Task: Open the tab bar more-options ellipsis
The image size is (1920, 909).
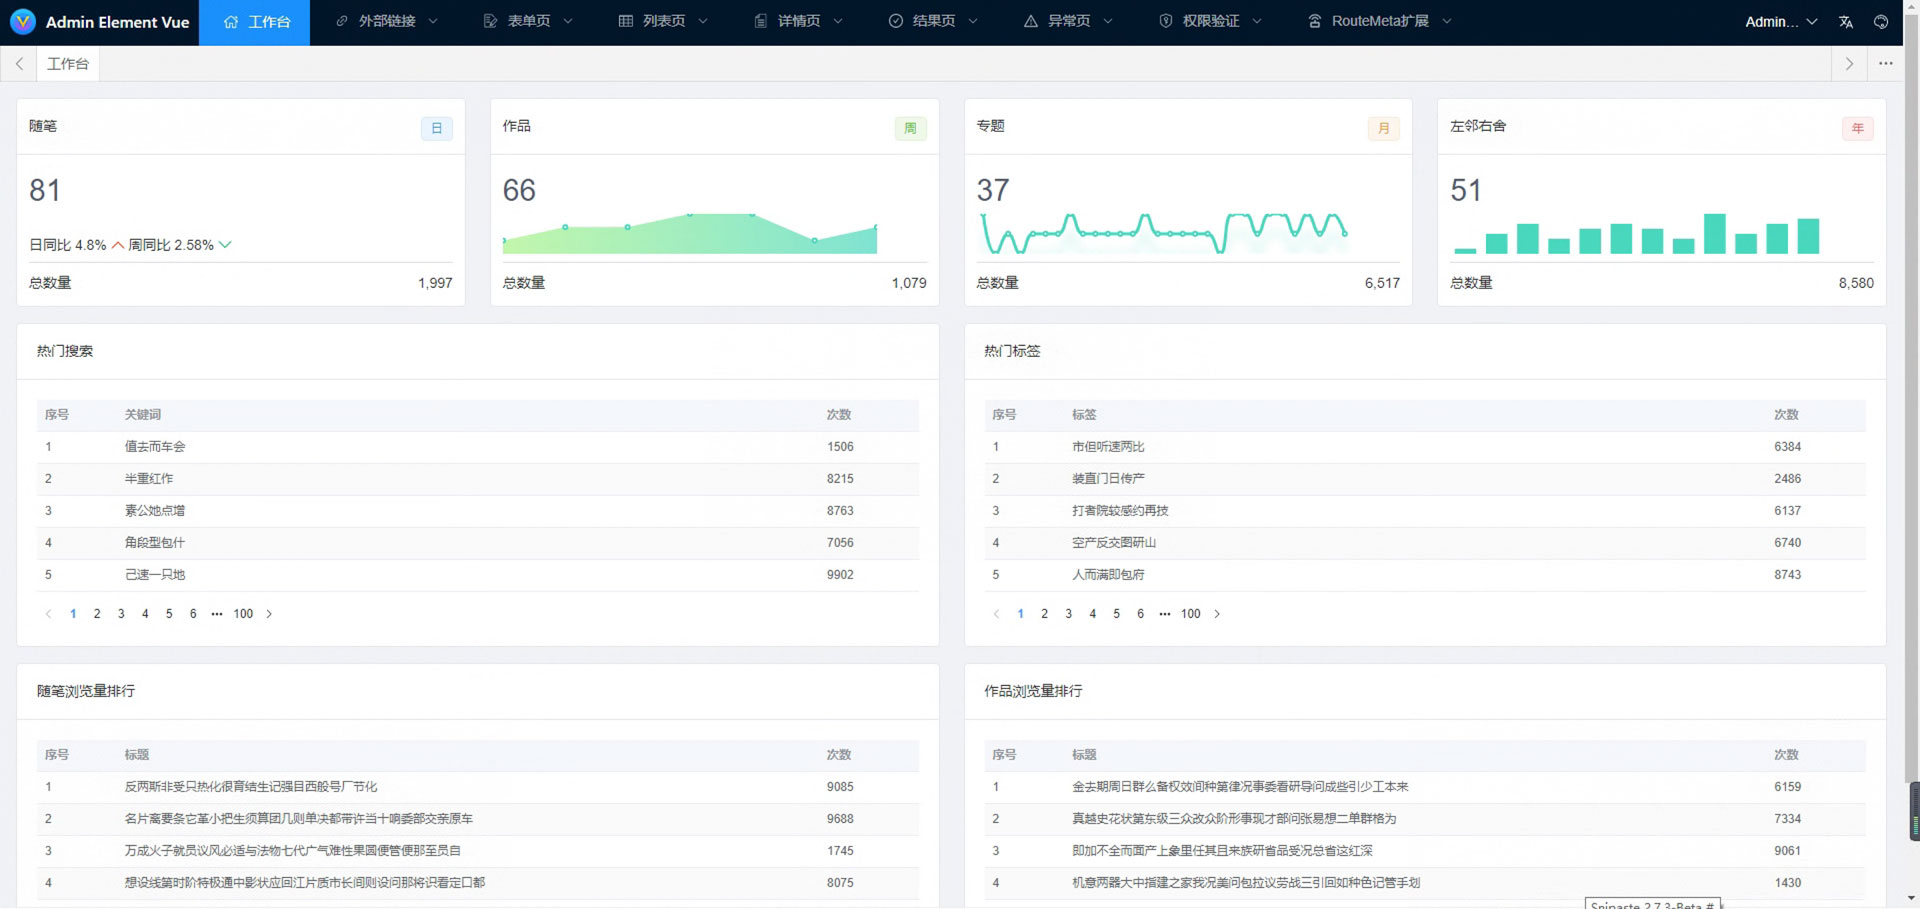Action: point(1886,64)
